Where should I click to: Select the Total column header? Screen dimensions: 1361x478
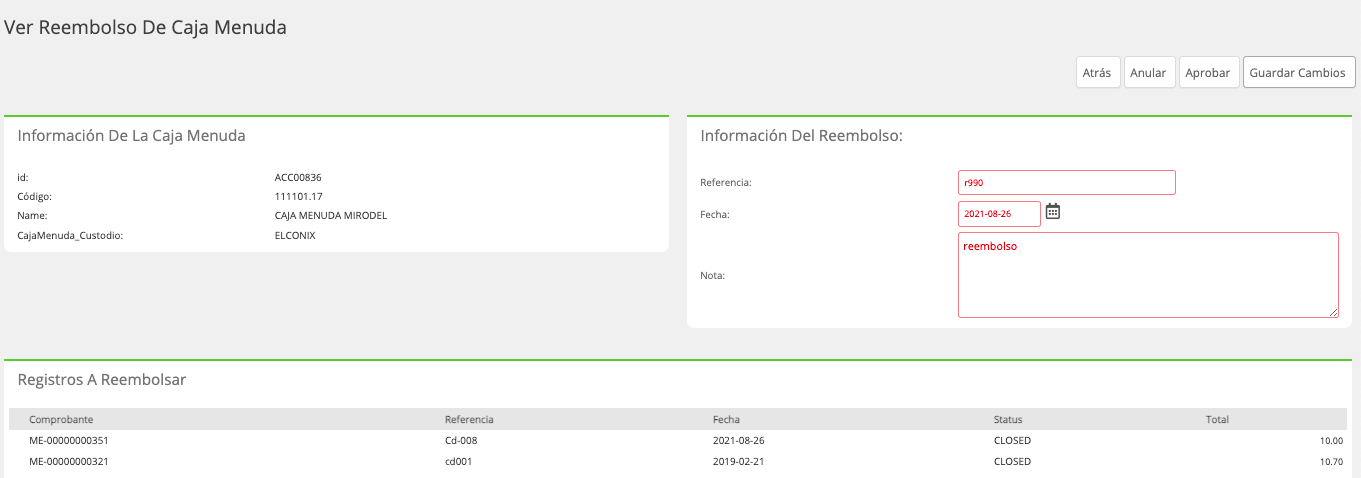click(1217, 419)
